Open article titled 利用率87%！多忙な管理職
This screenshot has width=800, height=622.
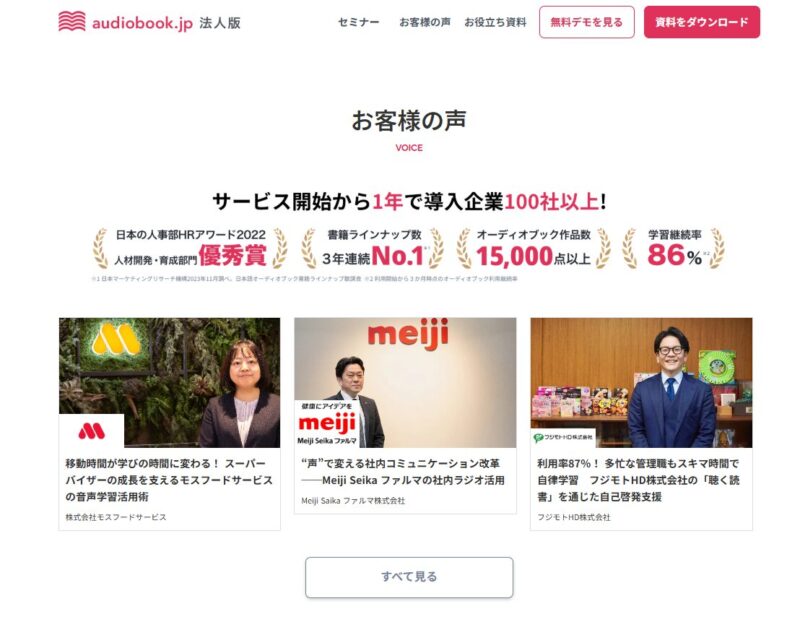point(638,480)
